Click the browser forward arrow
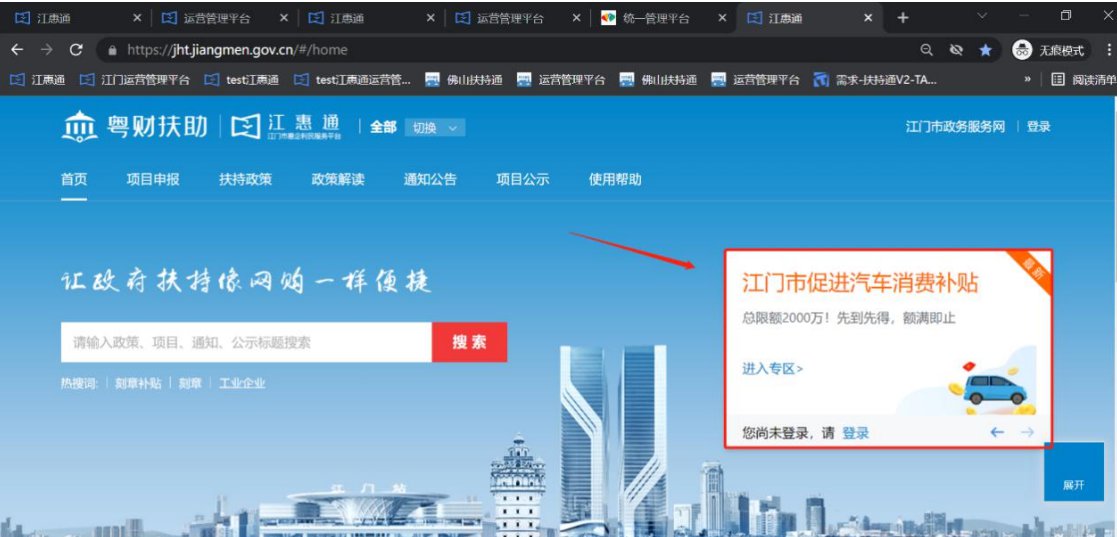The height and width of the screenshot is (537, 1117). tap(46, 50)
